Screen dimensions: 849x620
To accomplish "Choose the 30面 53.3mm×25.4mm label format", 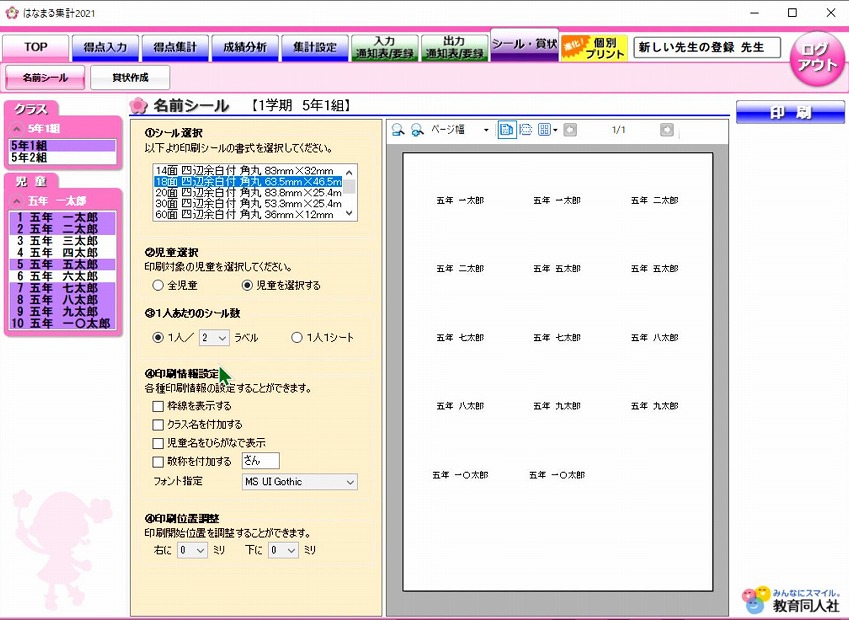I will tap(249, 204).
